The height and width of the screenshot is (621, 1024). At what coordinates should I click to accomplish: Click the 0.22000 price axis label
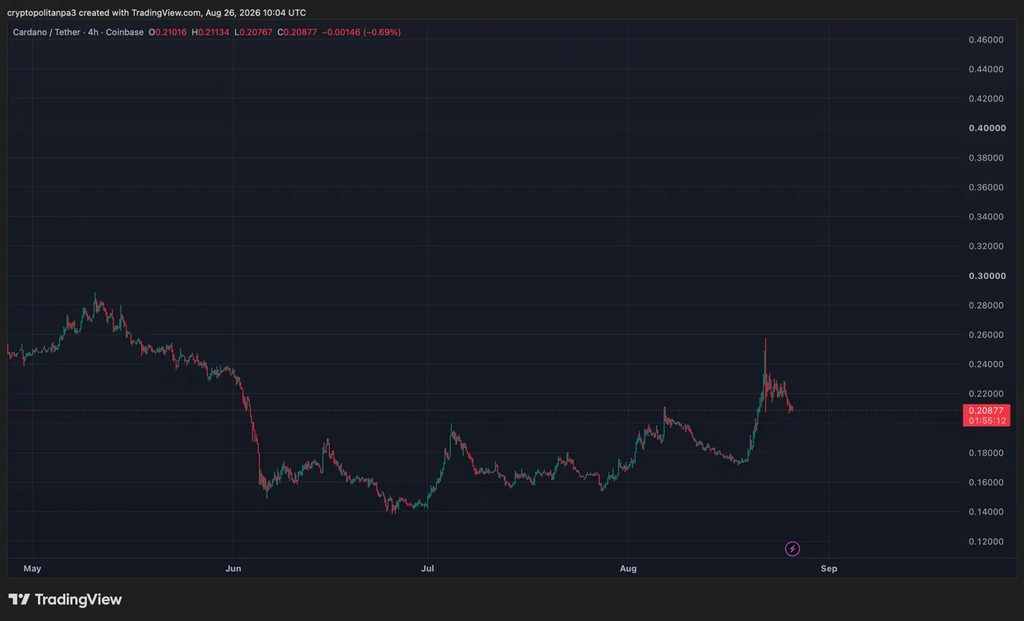(x=986, y=394)
